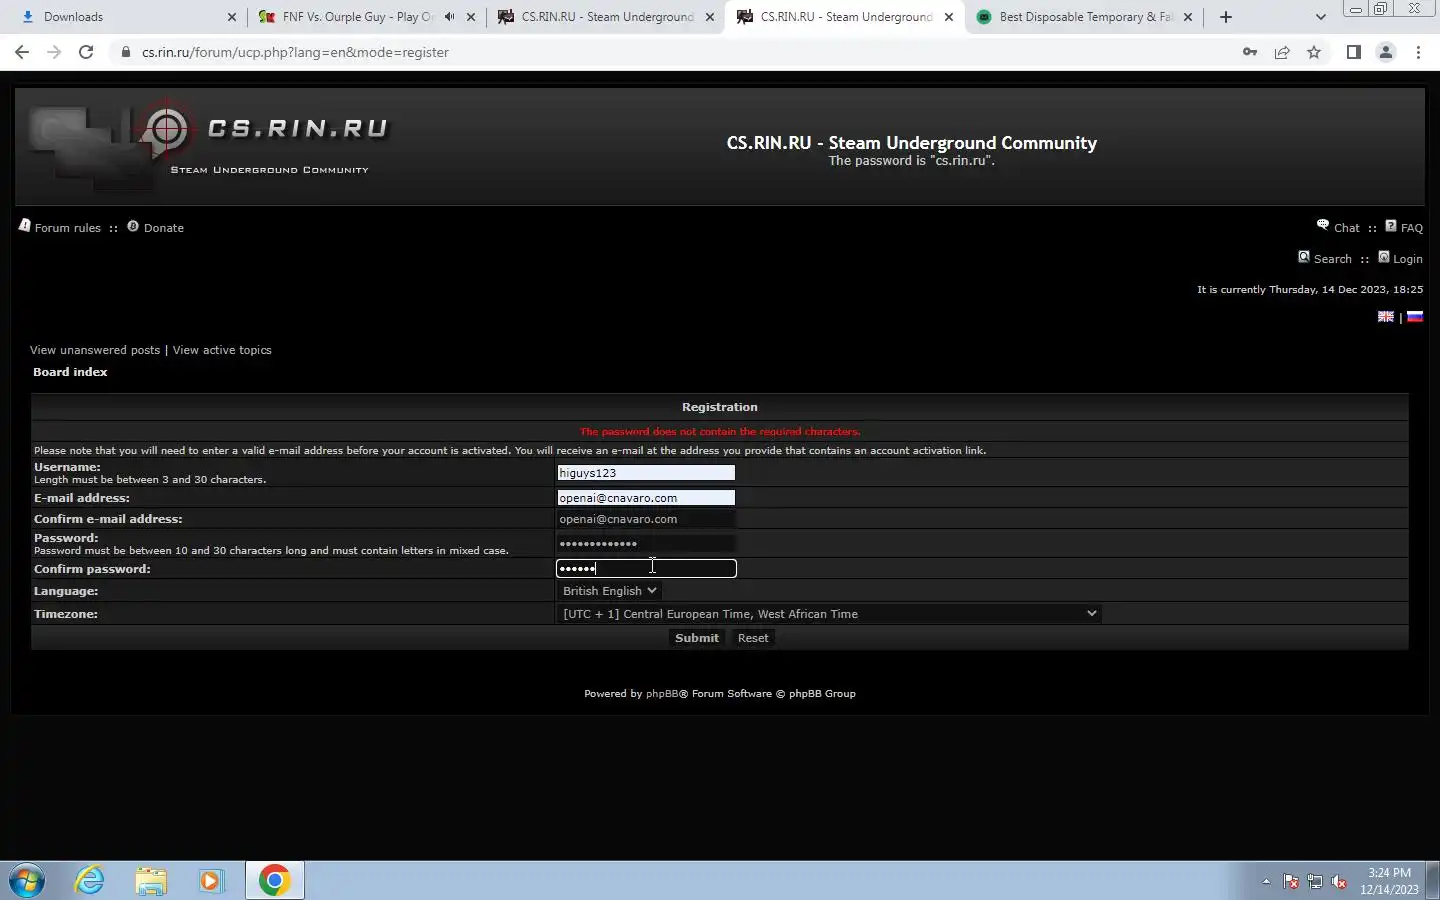Image resolution: width=1440 pixels, height=900 pixels.
Task: Click the CS.RIN.RU site logo
Action: coord(210,145)
